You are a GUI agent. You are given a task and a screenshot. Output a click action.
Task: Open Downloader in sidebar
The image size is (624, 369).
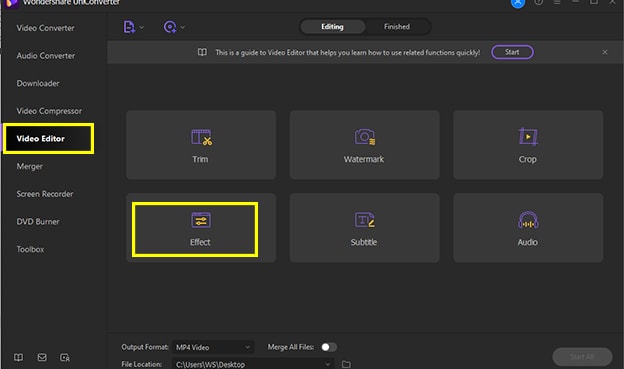(38, 83)
